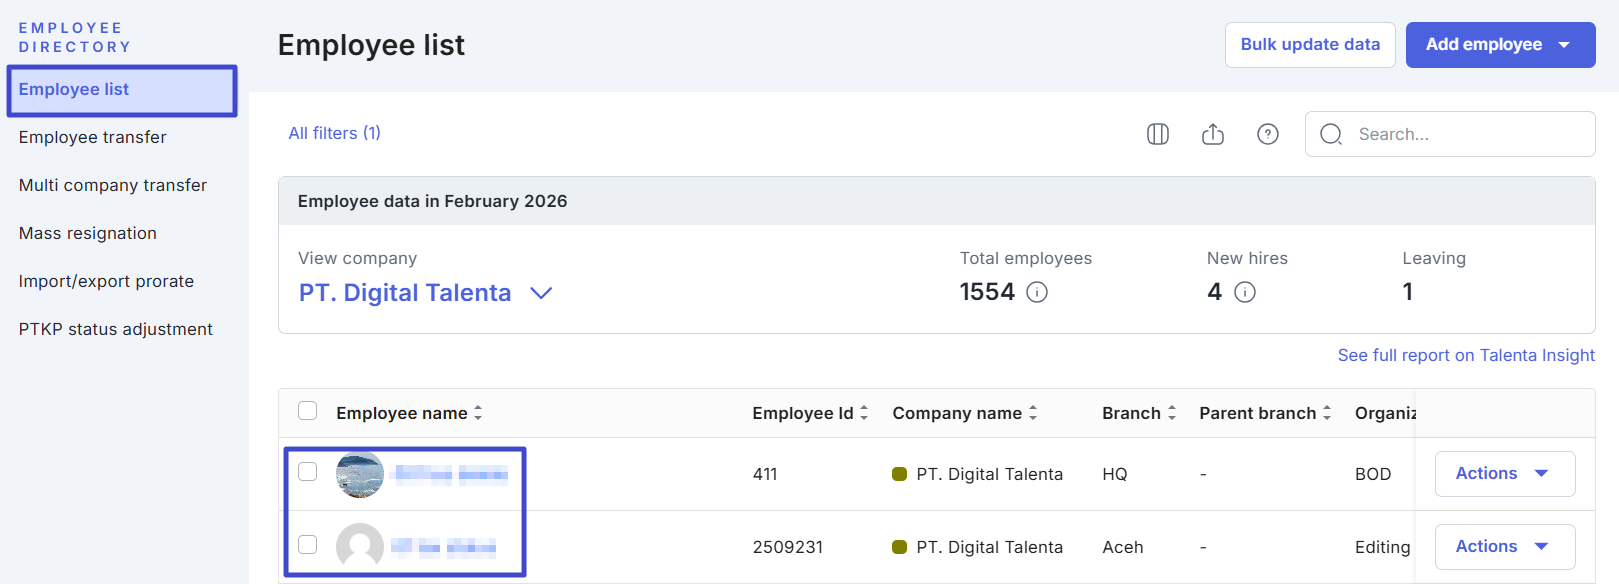
Task: Check the box for employee 411
Action: pyautogui.click(x=308, y=471)
